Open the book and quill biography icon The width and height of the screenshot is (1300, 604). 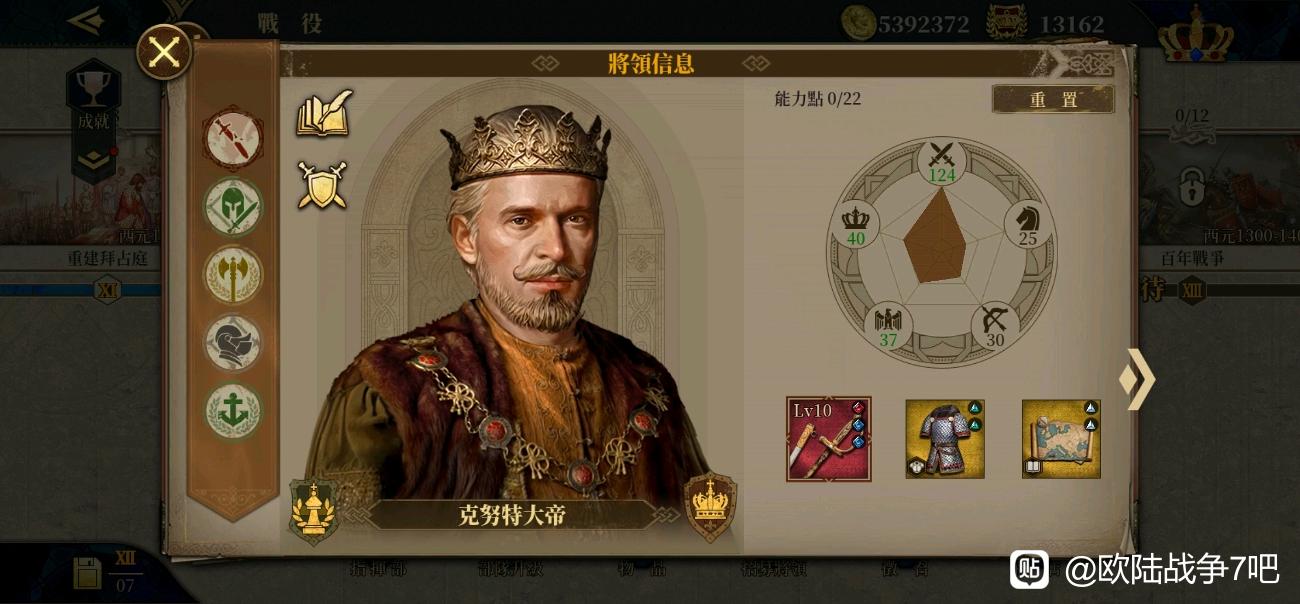pyautogui.click(x=323, y=113)
